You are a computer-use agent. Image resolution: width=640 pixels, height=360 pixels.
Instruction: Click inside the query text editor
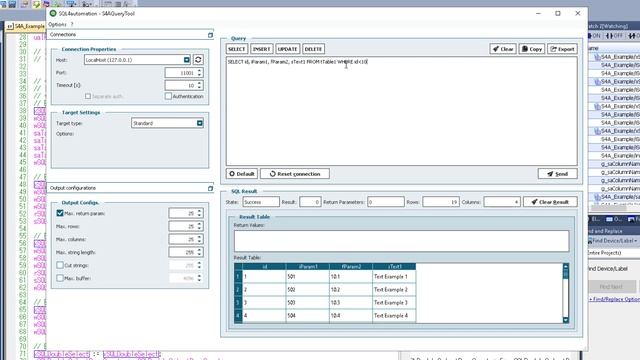[402, 111]
